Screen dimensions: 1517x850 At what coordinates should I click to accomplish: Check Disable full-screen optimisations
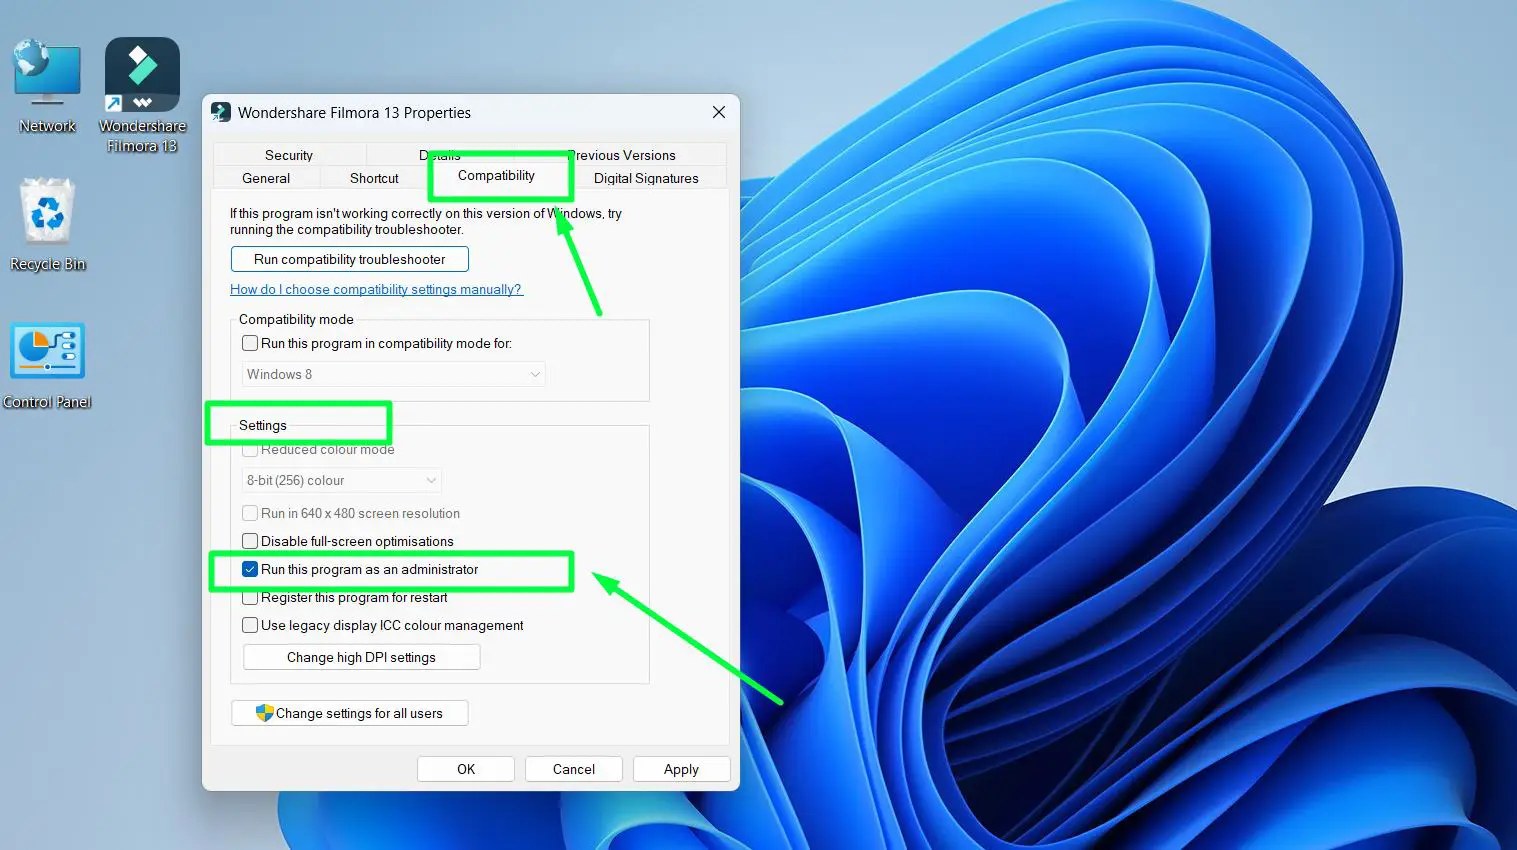click(x=250, y=541)
